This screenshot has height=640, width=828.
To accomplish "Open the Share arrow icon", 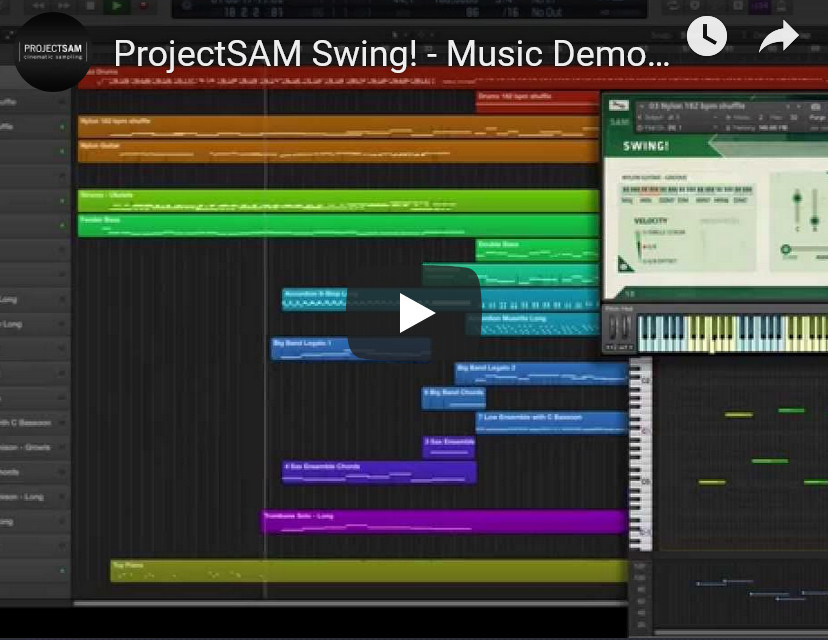I will (778, 36).
